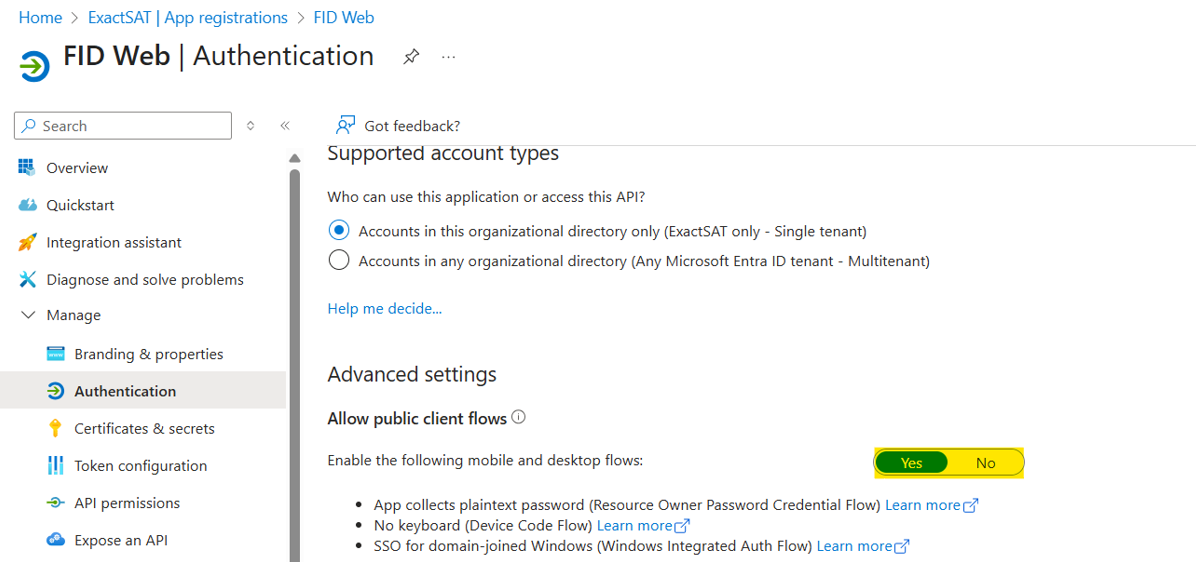
Task: Click the sidebar Search input field
Action: click(x=123, y=126)
